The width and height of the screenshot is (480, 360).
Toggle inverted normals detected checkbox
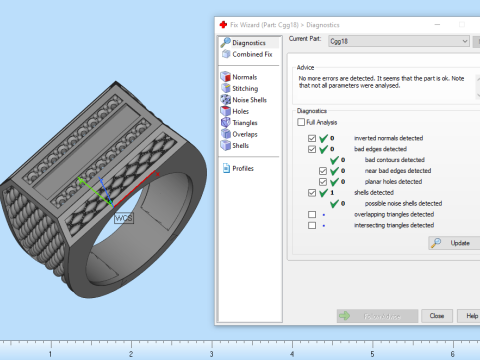(312, 138)
